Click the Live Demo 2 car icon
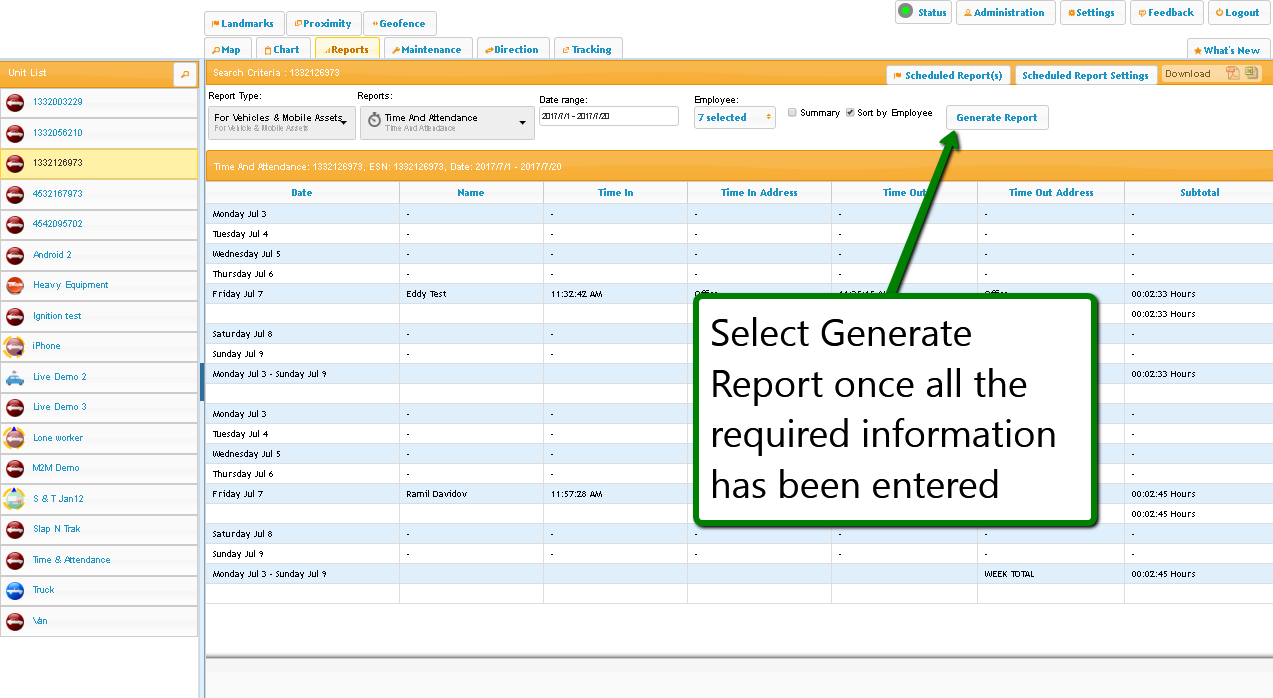Image resolution: width=1273 pixels, height=698 pixels. 15,377
